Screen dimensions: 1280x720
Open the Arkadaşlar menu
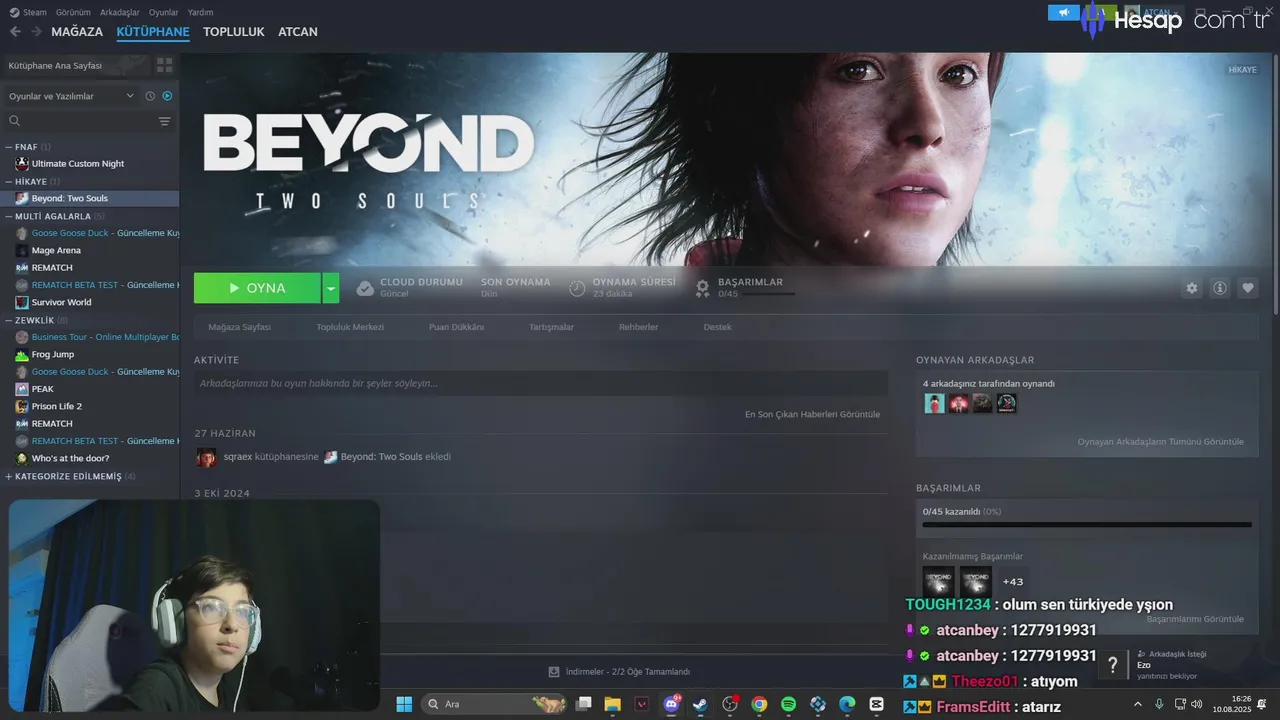(x=120, y=12)
